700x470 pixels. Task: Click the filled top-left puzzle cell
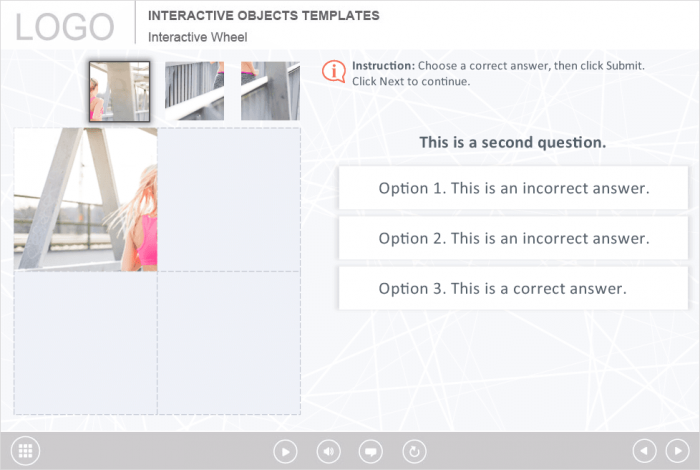point(86,199)
